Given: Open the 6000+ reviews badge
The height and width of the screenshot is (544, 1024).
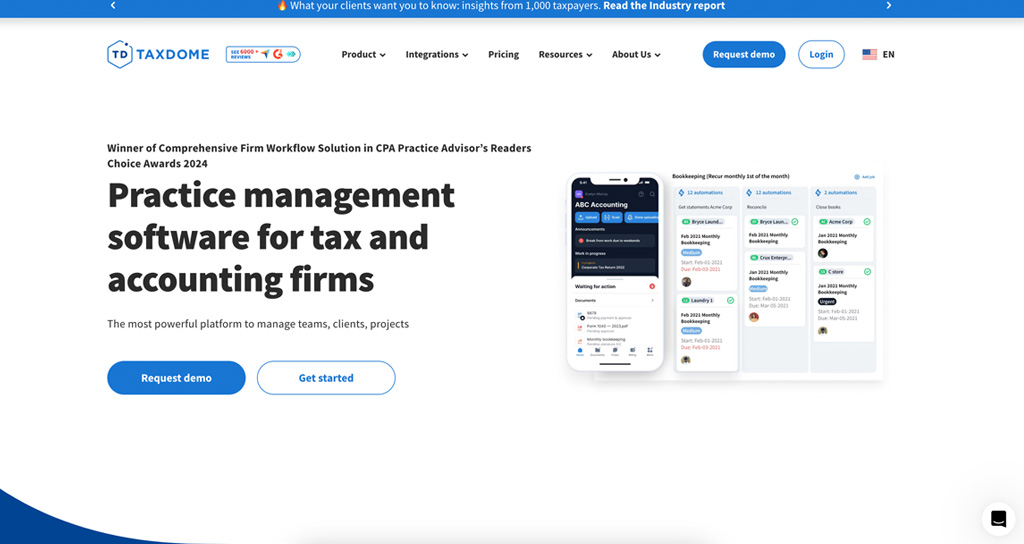Looking at the screenshot, I should click(x=263, y=54).
